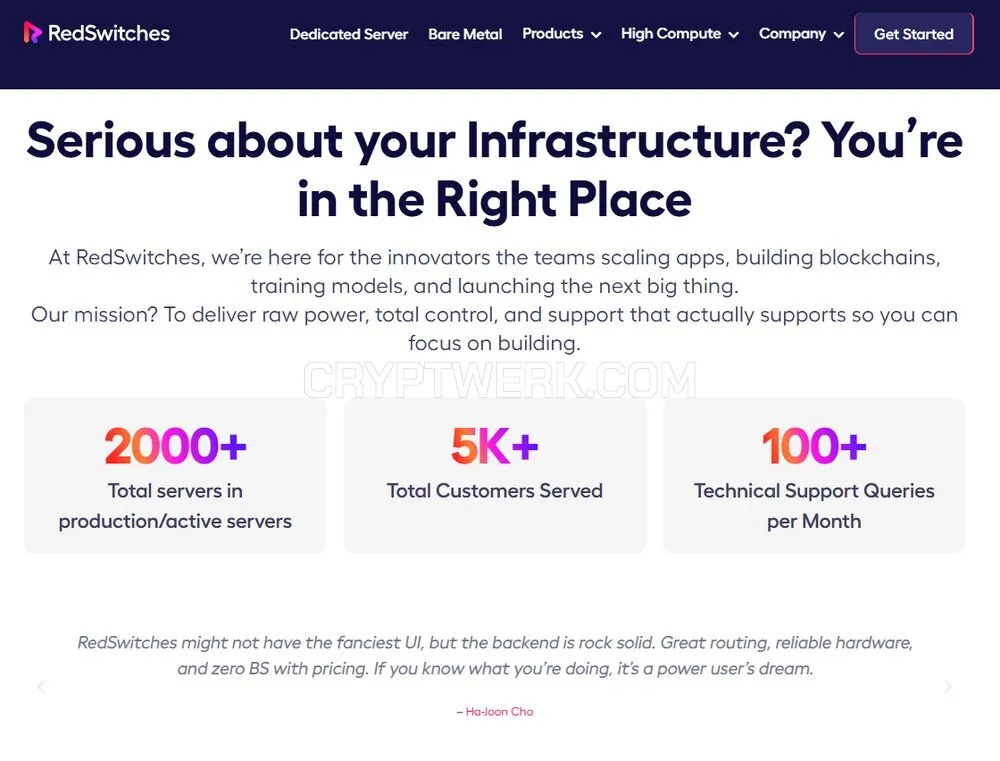The image size is (1000, 761).
Task: Select the 2000+ total servers card
Action: [x=175, y=476]
